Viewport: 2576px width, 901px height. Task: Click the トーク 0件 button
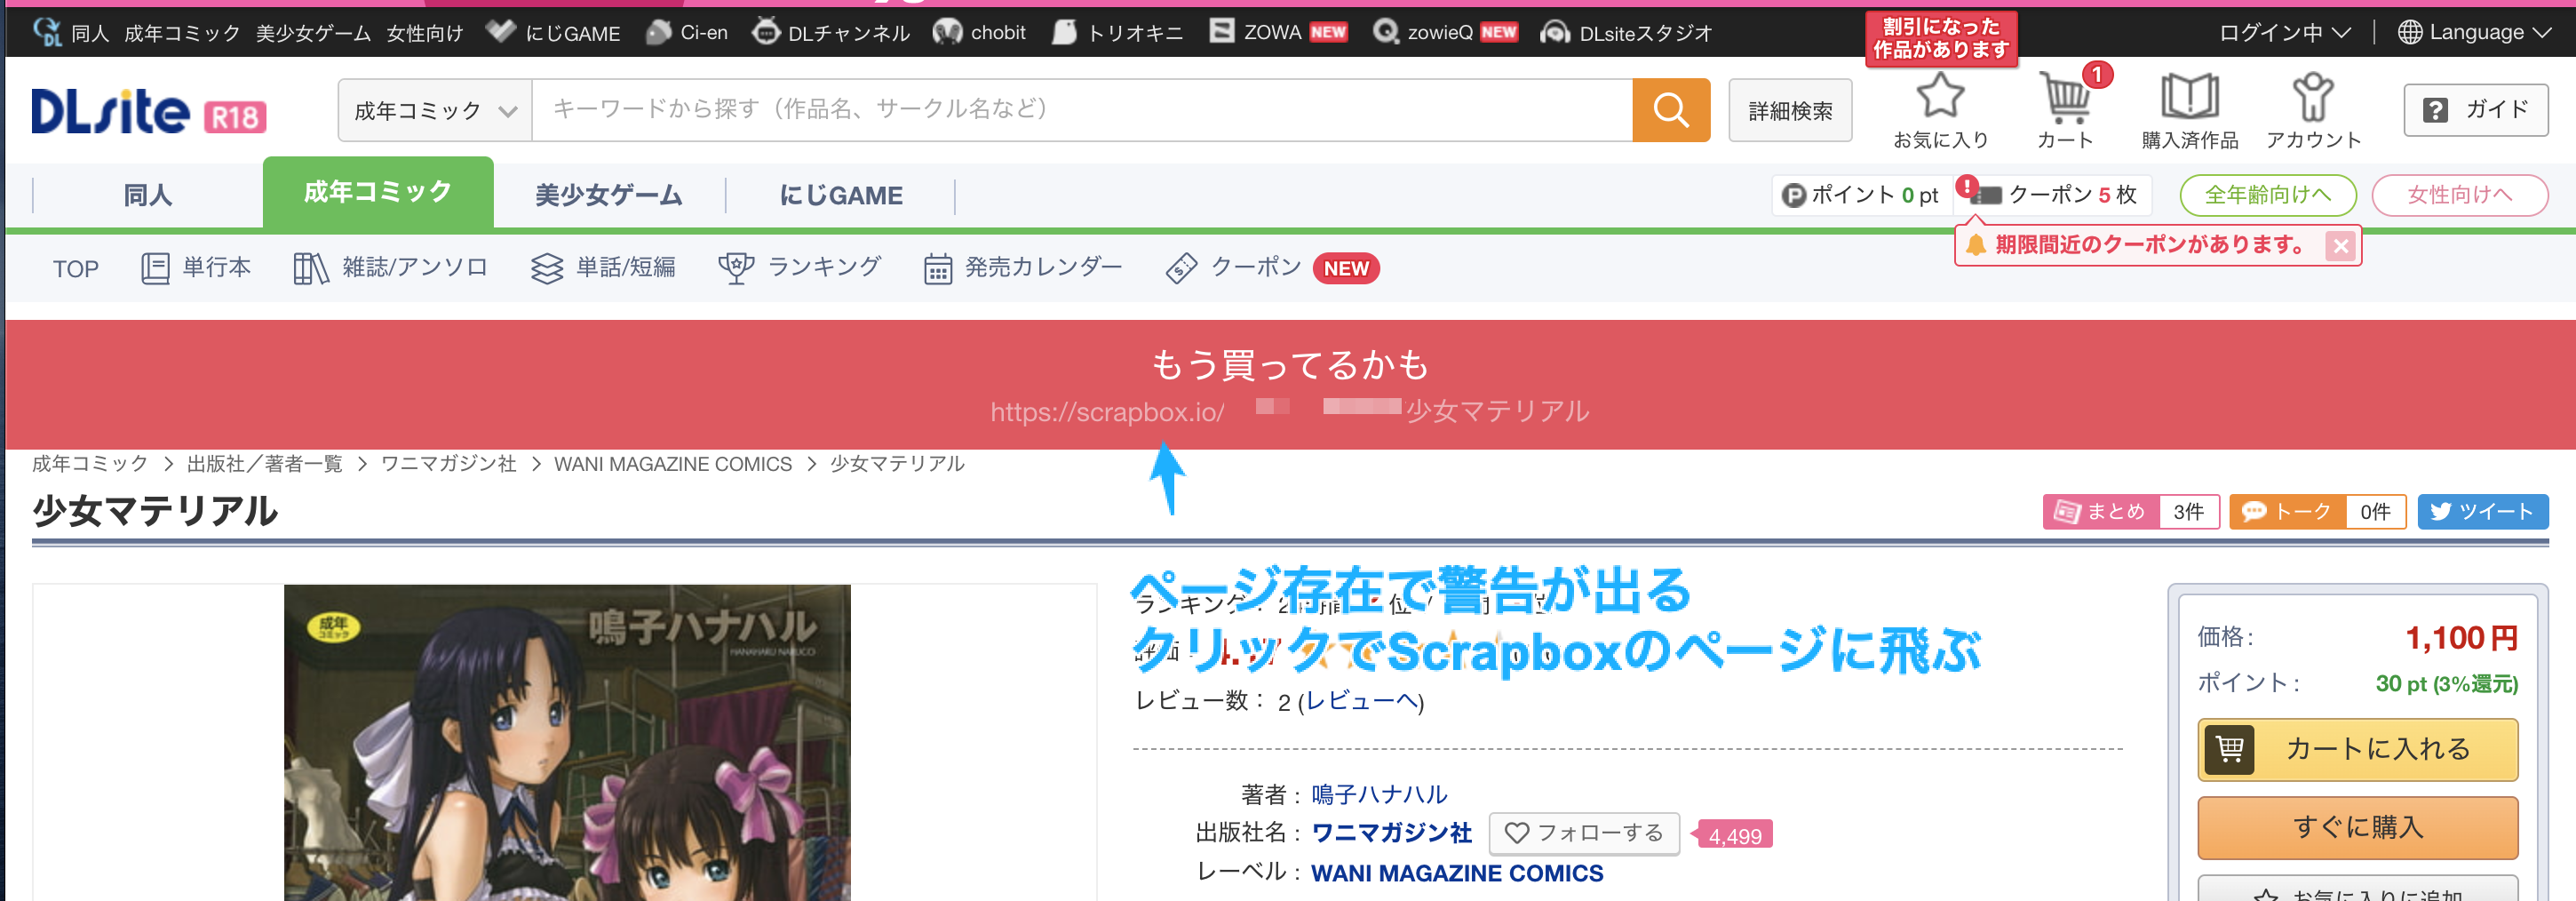coord(2318,512)
